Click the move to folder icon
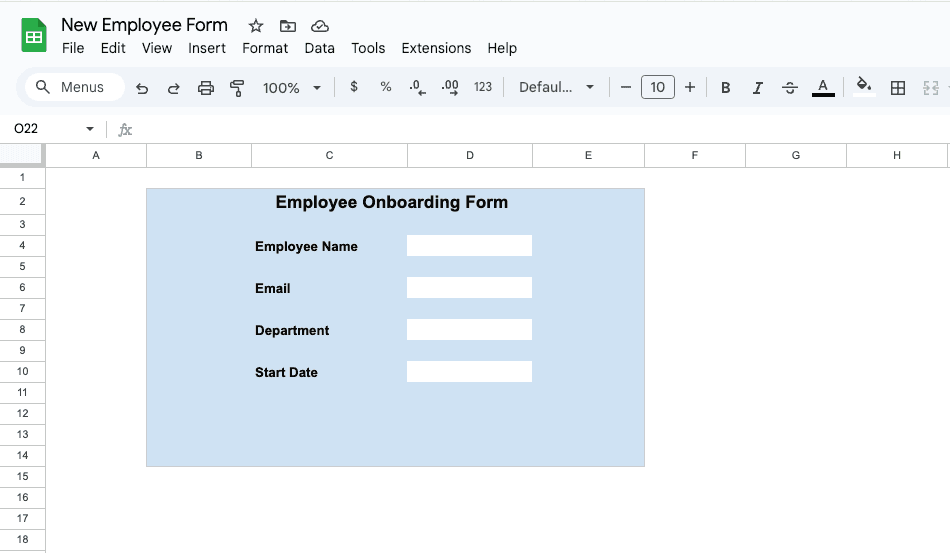The width and height of the screenshot is (950, 553). point(288,26)
